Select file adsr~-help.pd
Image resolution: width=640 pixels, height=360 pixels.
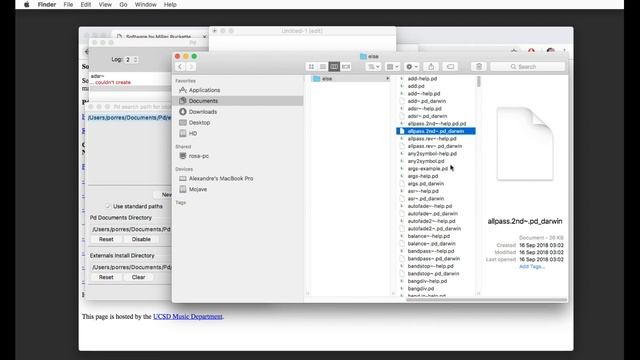click(x=424, y=109)
